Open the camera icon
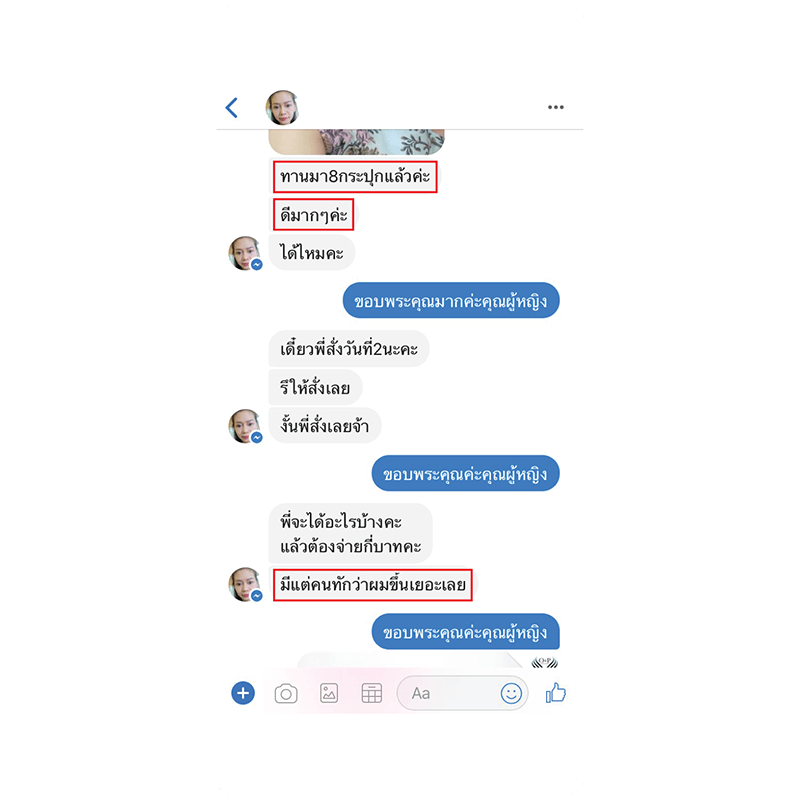 pos(286,693)
